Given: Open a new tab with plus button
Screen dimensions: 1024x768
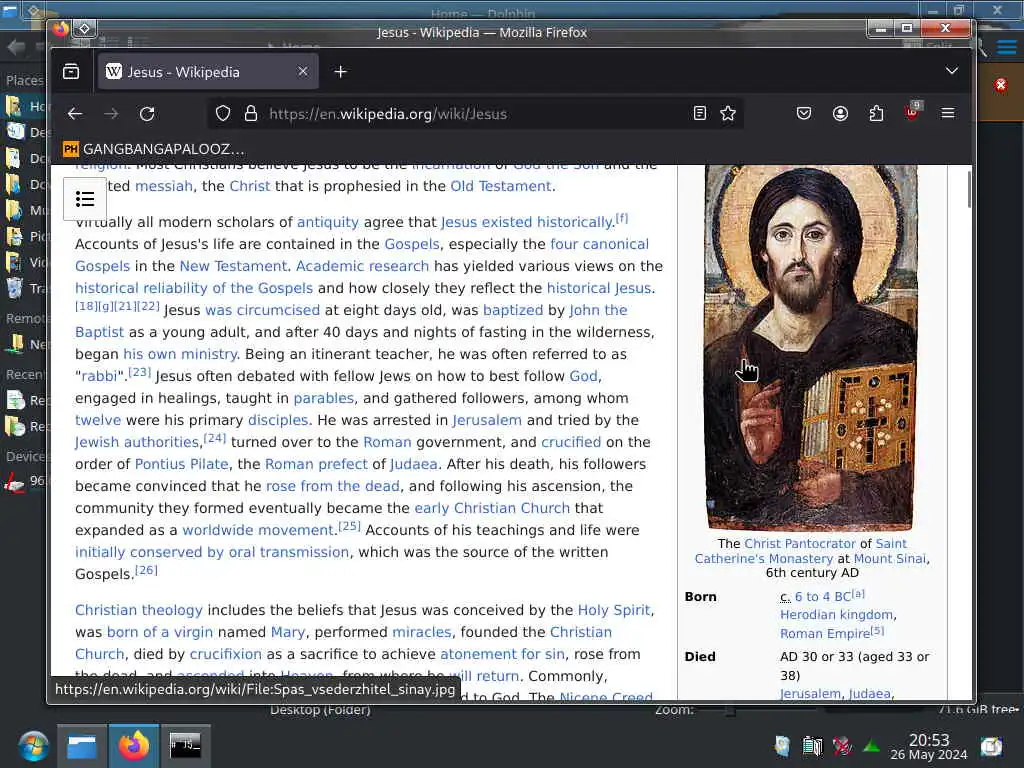Looking at the screenshot, I should tap(340, 72).
